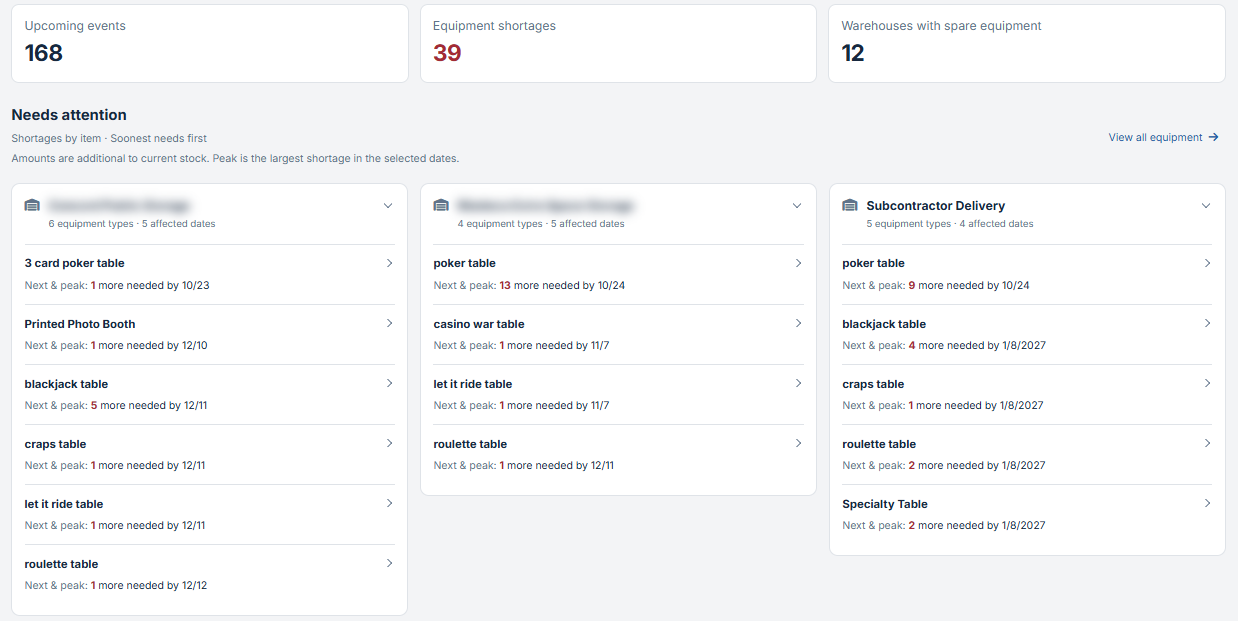This screenshot has height=621, width=1238.
Task: Click let it ride table needed by 12/11
Action: click(x=210, y=514)
